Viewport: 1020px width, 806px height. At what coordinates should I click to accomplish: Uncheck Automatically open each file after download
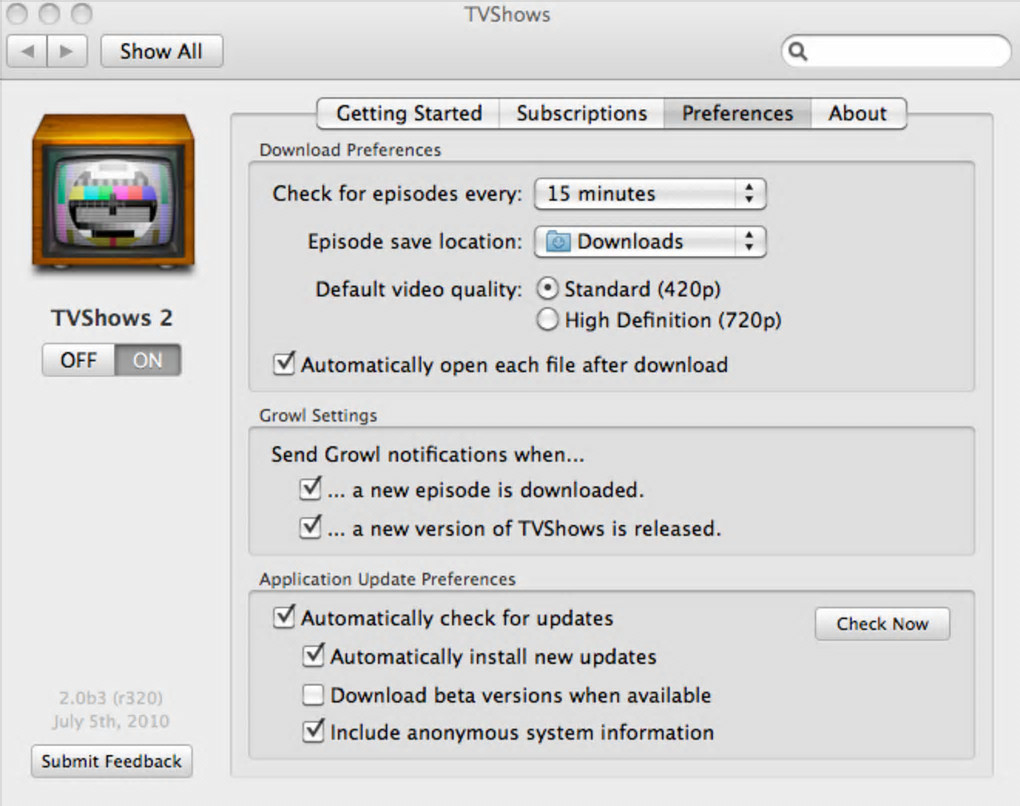(x=284, y=363)
